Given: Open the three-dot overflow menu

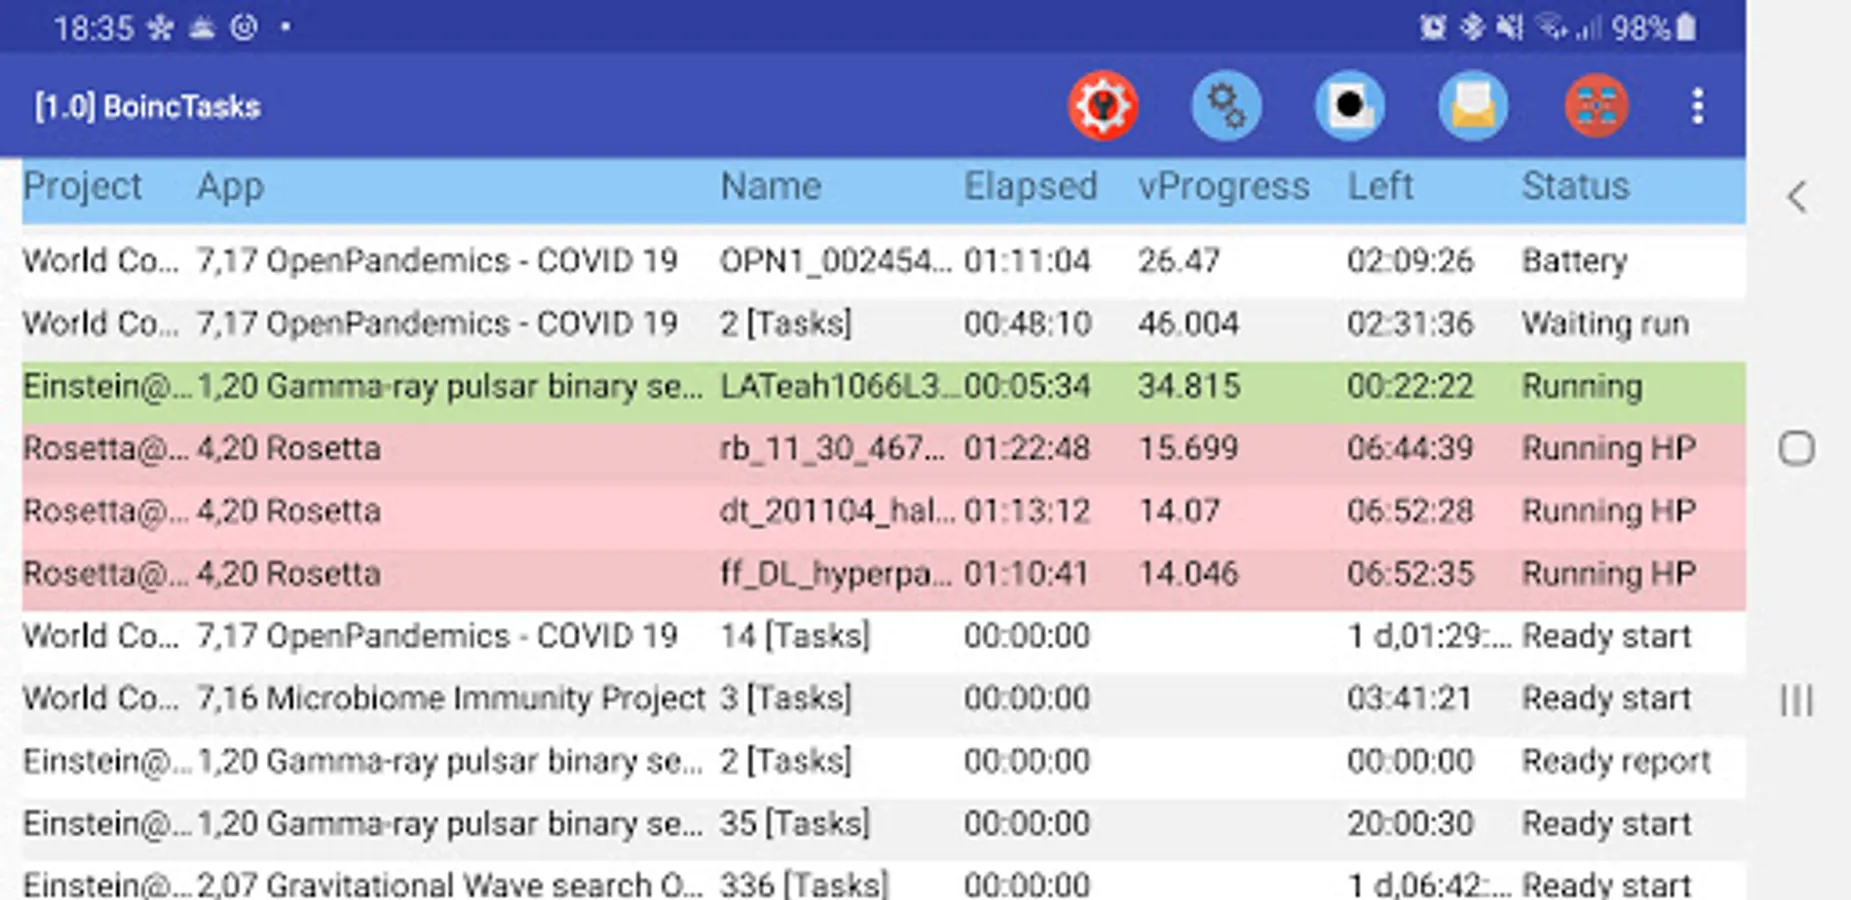Looking at the screenshot, I should click(1698, 106).
